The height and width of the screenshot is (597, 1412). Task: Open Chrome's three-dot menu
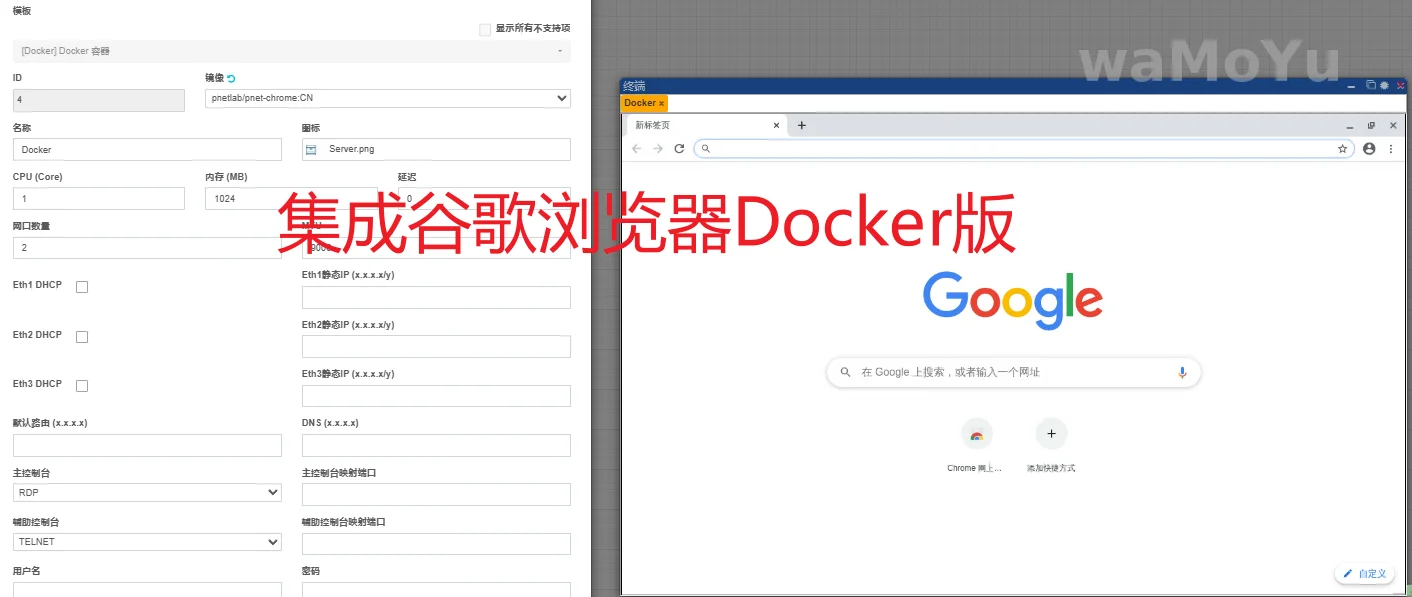(1390, 148)
